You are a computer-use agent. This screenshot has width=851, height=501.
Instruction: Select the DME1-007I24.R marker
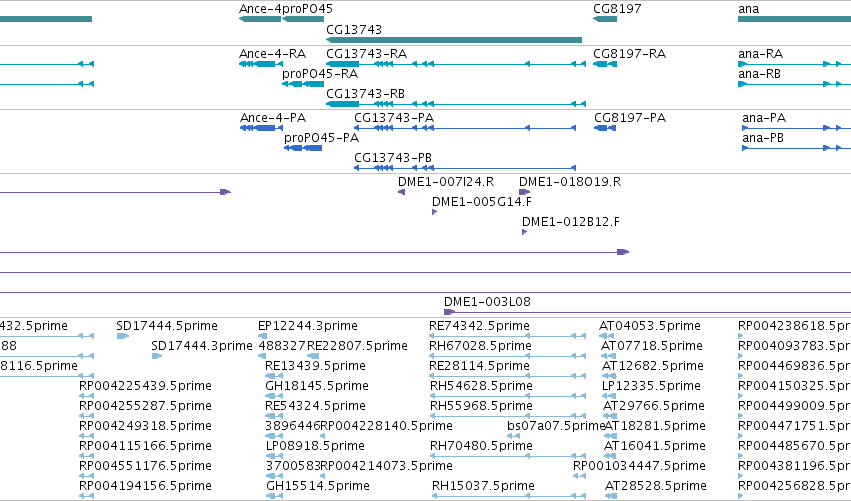[402, 192]
